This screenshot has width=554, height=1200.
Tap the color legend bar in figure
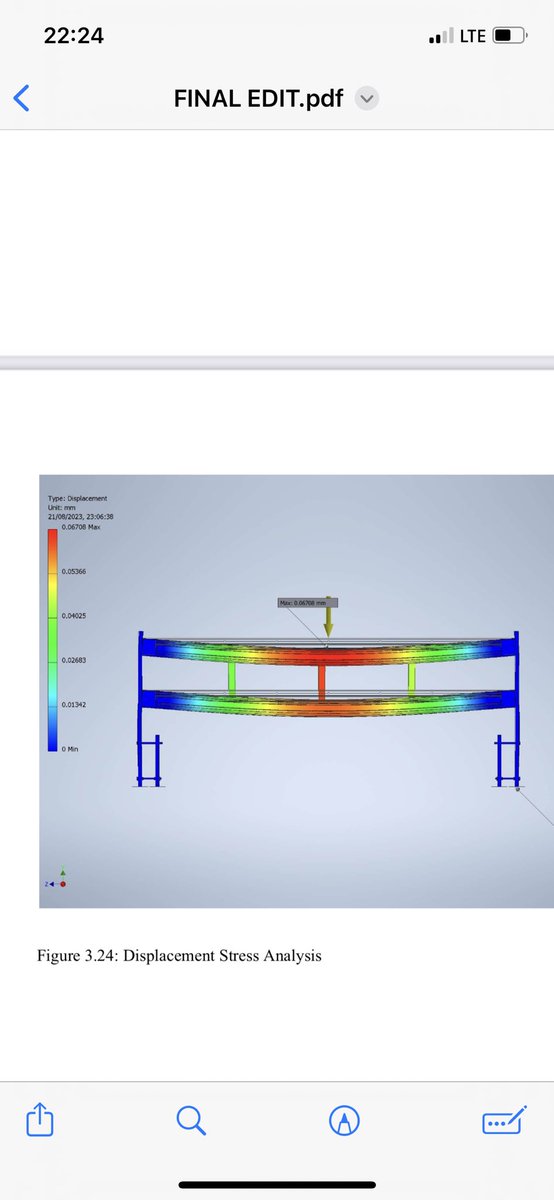point(53,640)
